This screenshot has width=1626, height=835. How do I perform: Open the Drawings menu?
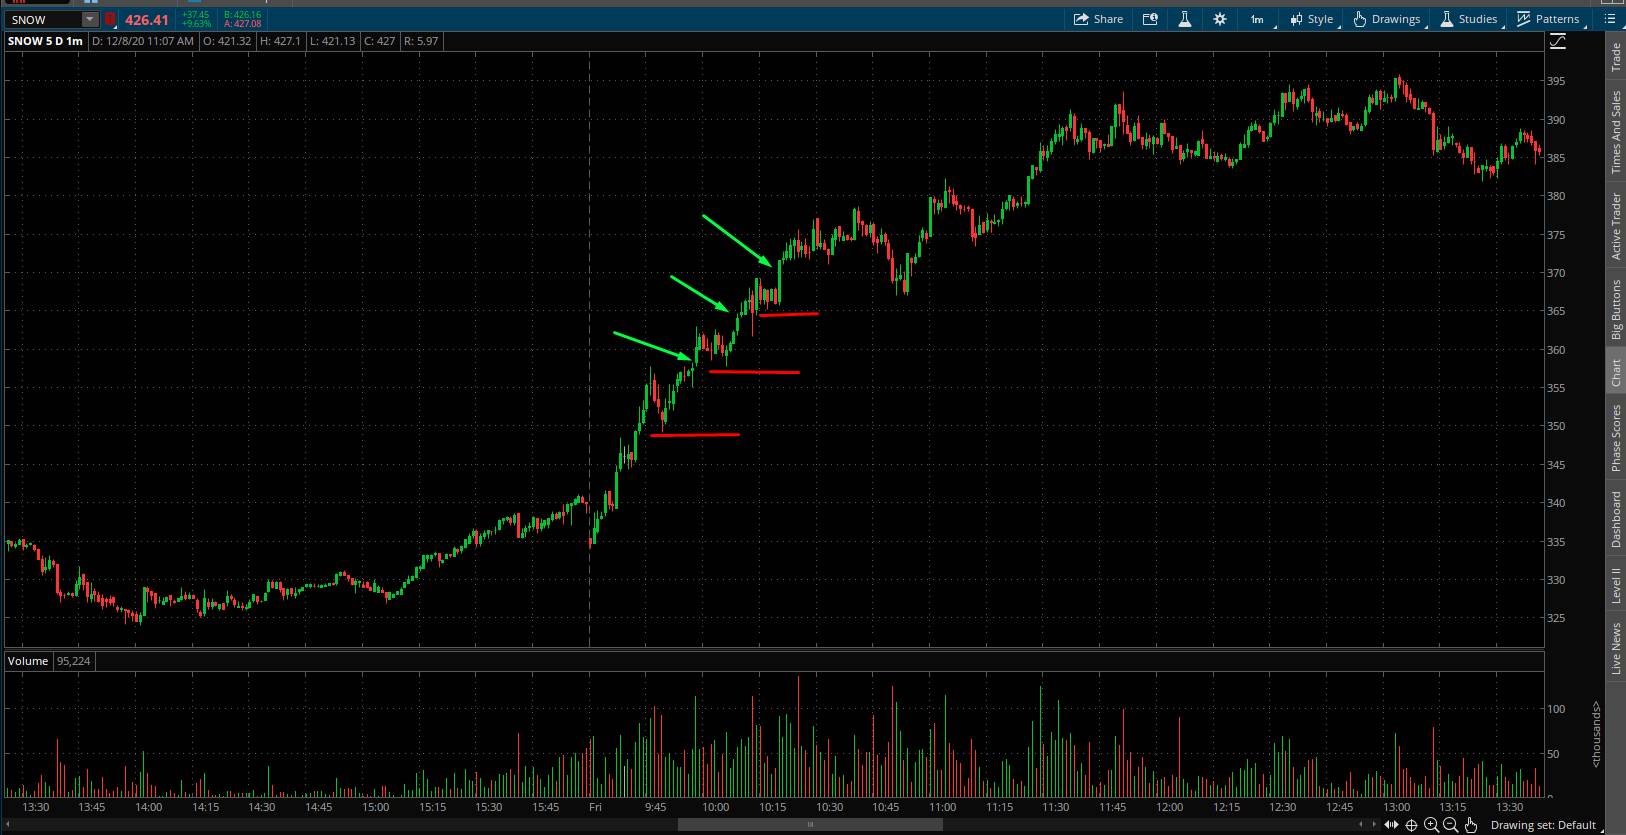click(1387, 19)
